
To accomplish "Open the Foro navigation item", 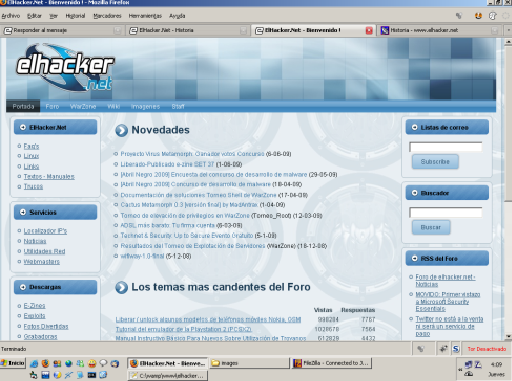I will 52,107.
